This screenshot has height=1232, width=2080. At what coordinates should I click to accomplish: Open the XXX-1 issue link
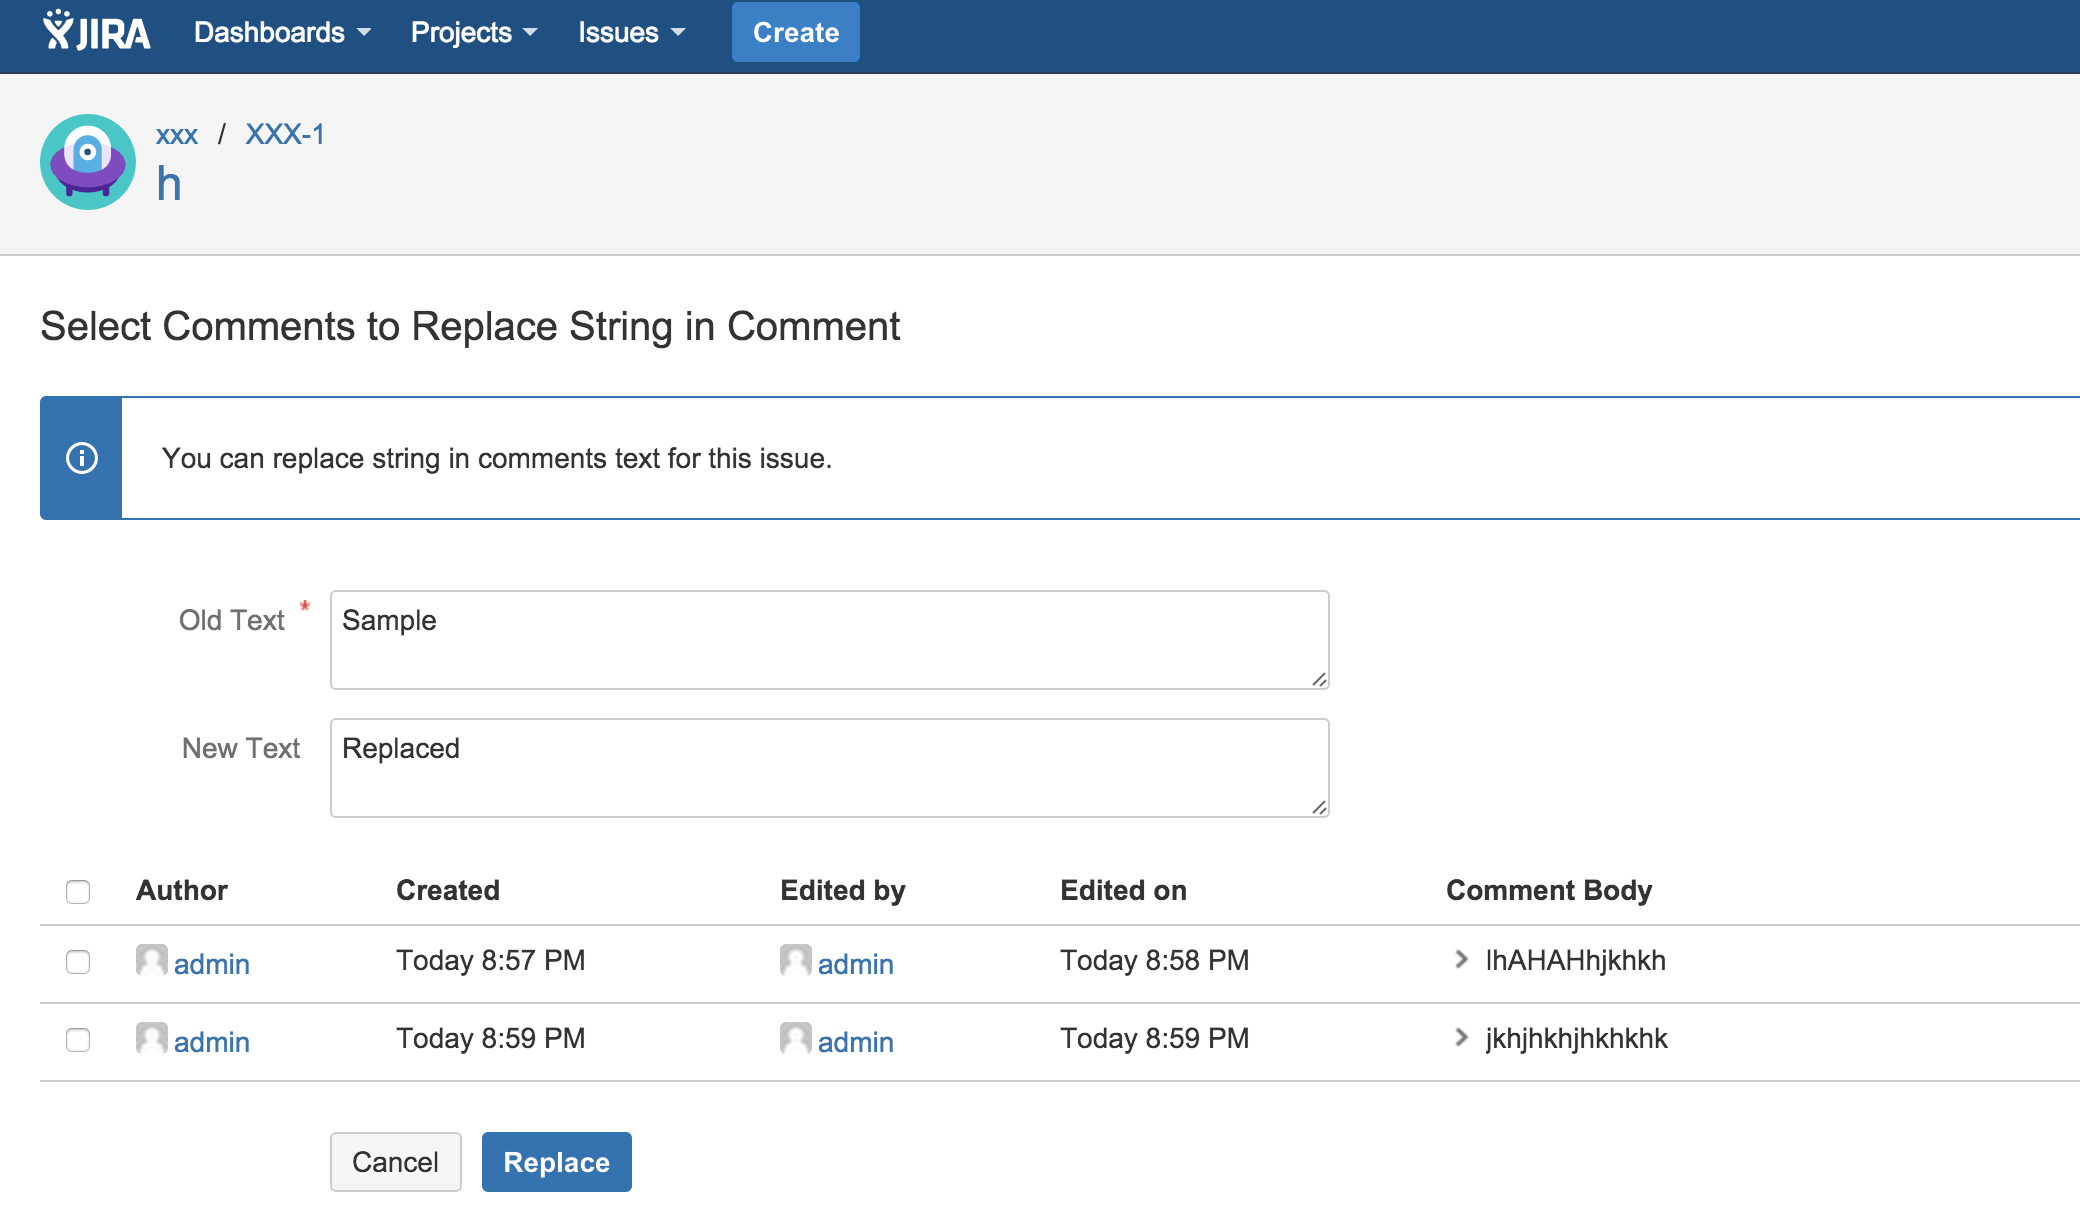click(x=285, y=135)
